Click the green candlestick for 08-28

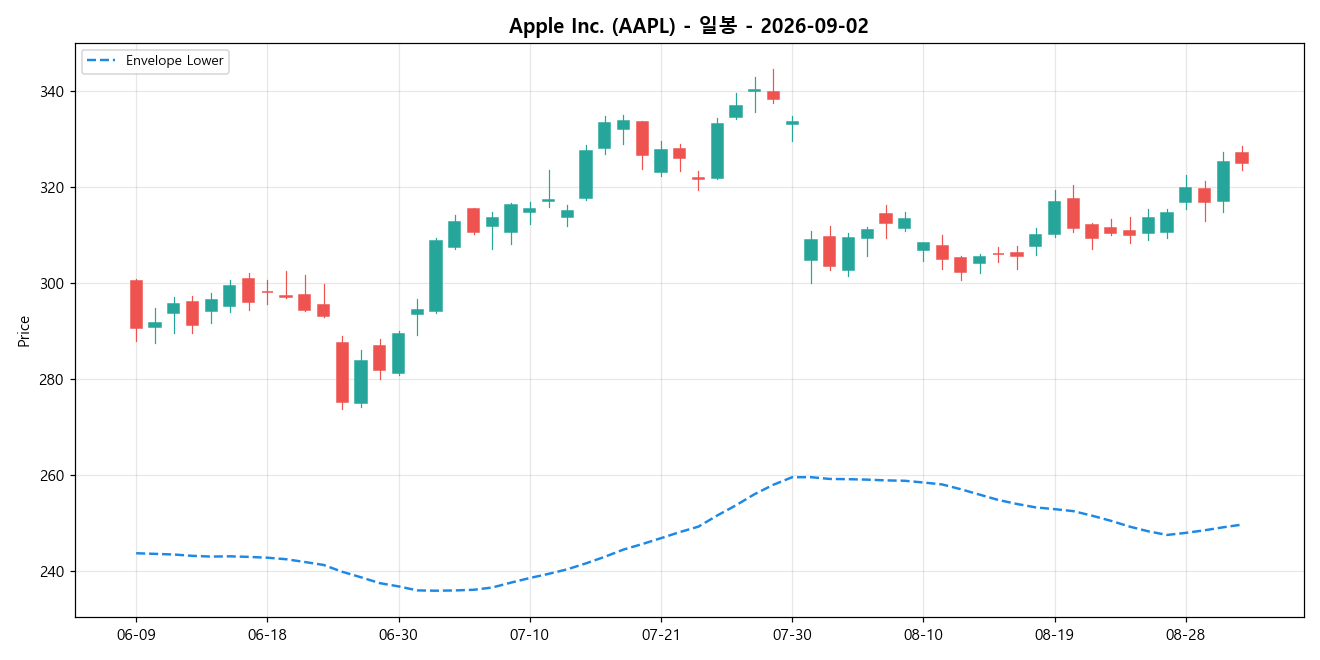pyautogui.click(x=1185, y=195)
